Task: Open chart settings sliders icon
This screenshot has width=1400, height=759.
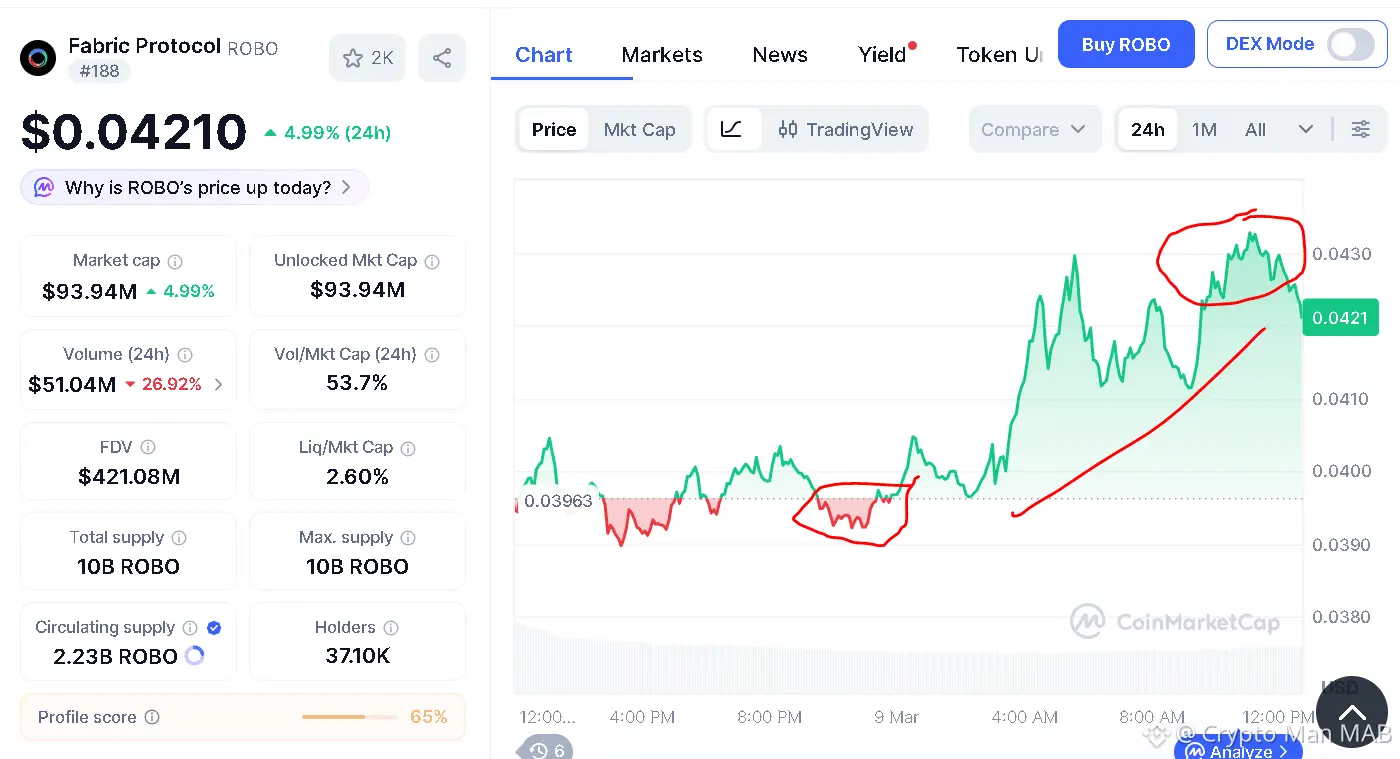Action: [x=1360, y=129]
